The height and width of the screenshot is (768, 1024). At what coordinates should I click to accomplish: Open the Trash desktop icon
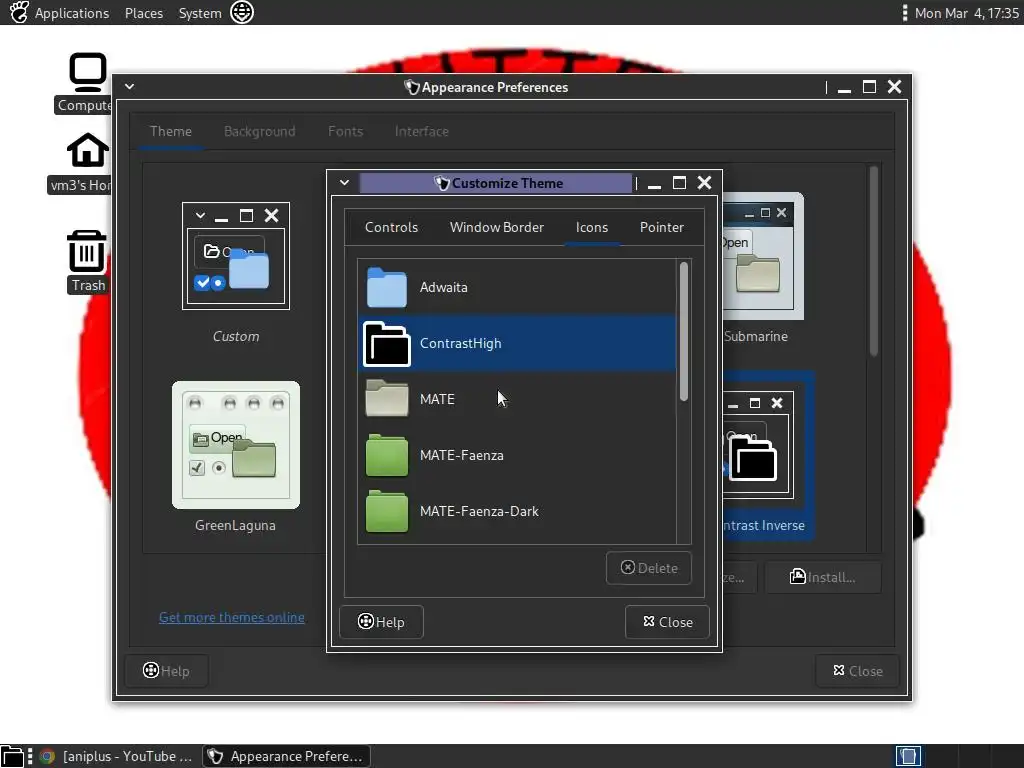(x=87, y=251)
